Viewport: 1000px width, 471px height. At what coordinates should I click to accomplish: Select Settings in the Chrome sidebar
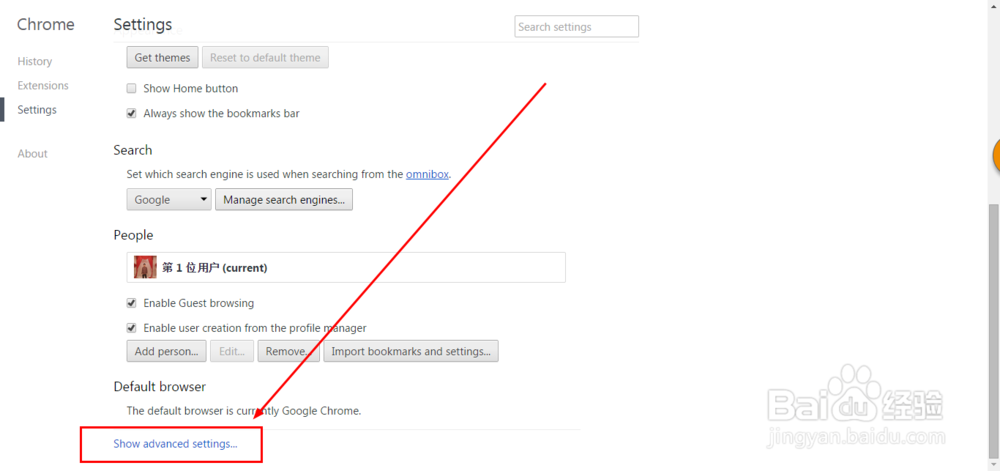click(x=37, y=110)
